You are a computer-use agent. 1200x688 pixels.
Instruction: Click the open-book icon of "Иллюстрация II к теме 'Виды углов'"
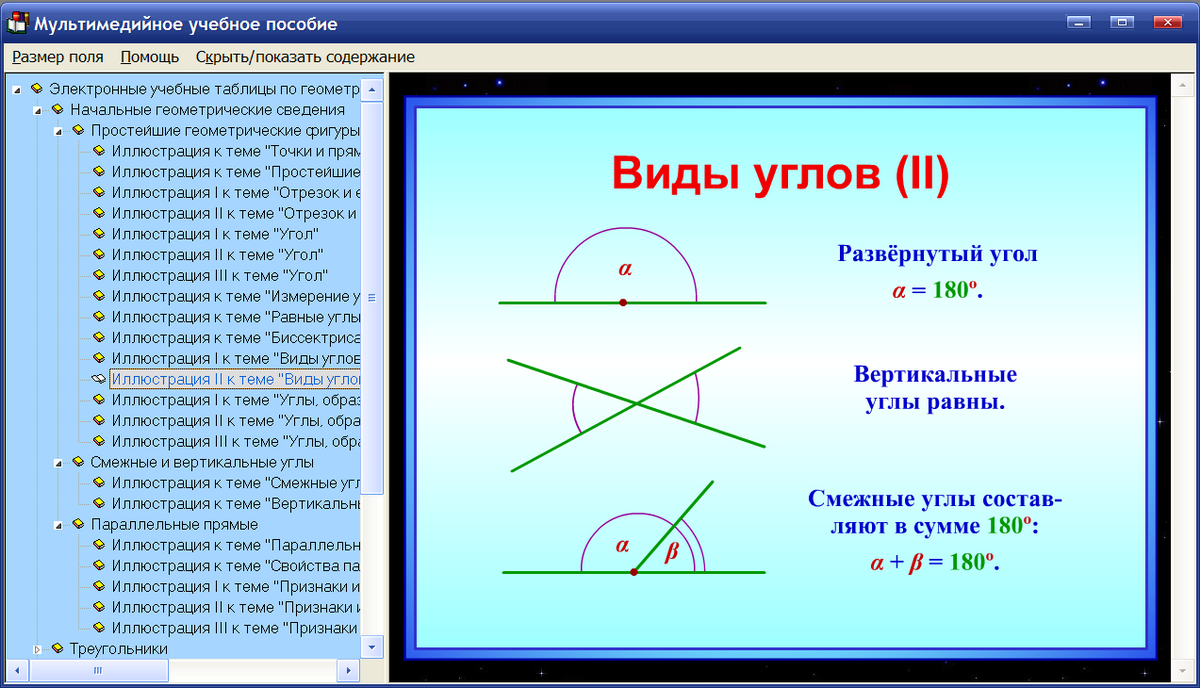pyautogui.click(x=99, y=379)
